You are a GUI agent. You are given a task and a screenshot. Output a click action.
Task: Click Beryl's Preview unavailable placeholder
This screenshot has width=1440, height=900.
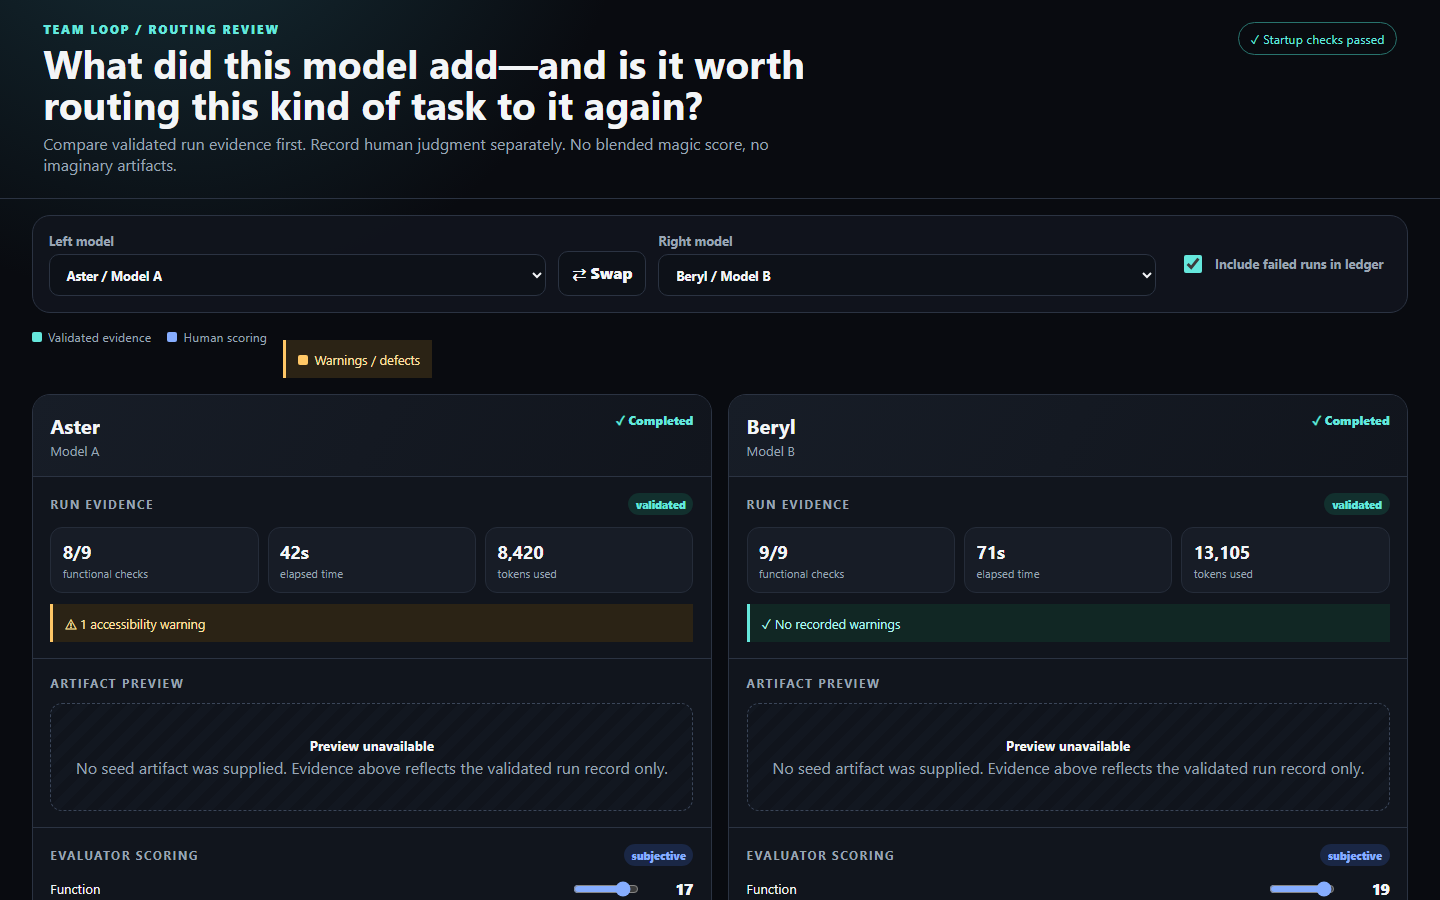click(x=1068, y=757)
